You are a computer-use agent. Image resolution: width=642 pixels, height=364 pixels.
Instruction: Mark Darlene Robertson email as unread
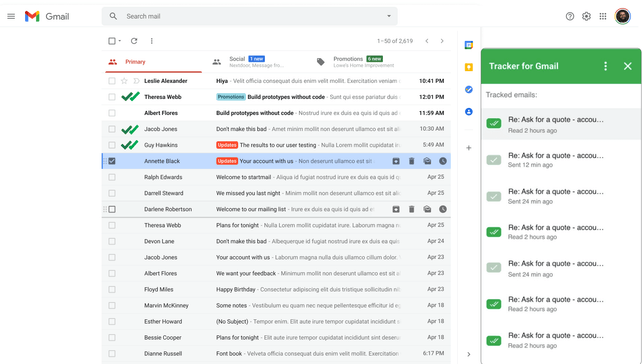pos(427,209)
